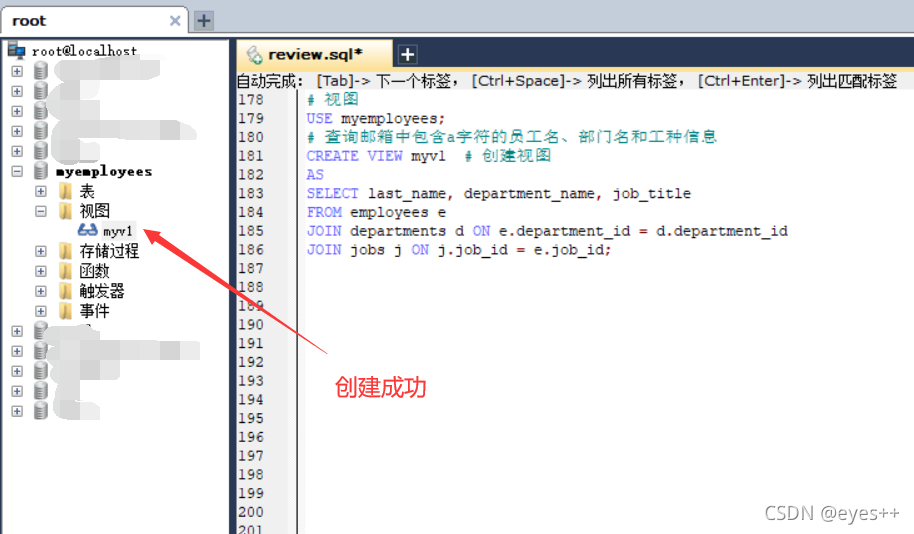Select the 事件 folder label
This screenshot has width=914, height=534.
(x=94, y=311)
